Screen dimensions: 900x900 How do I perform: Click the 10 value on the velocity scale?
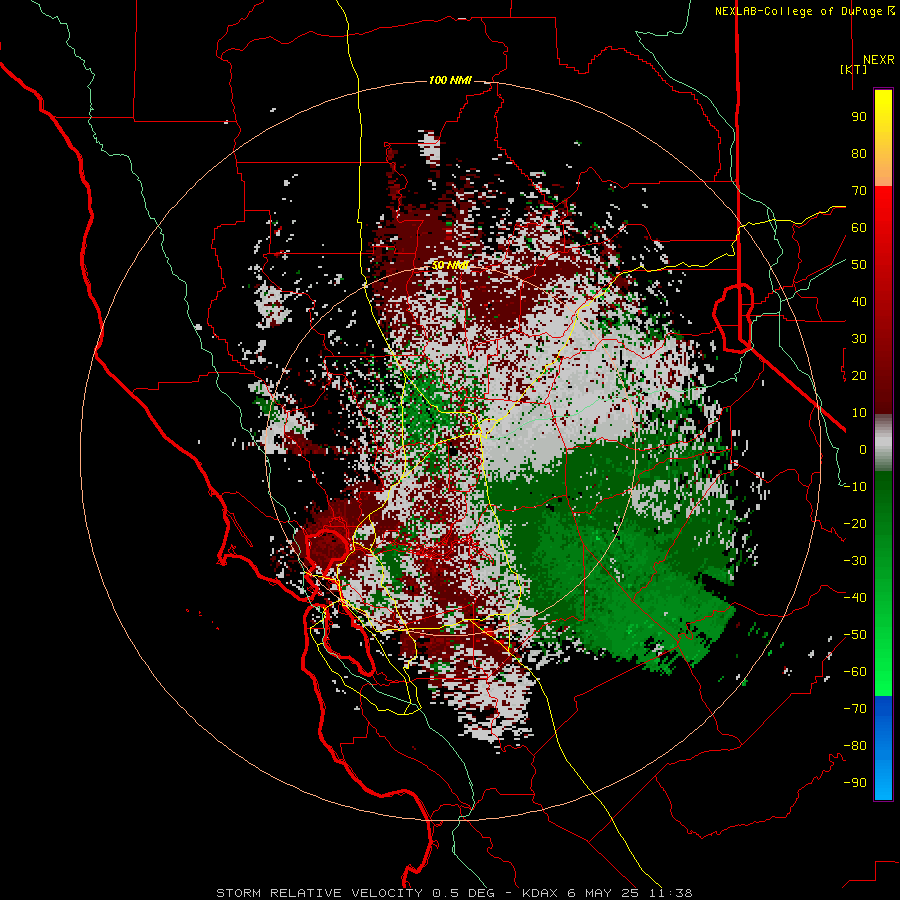click(x=859, y=413)
